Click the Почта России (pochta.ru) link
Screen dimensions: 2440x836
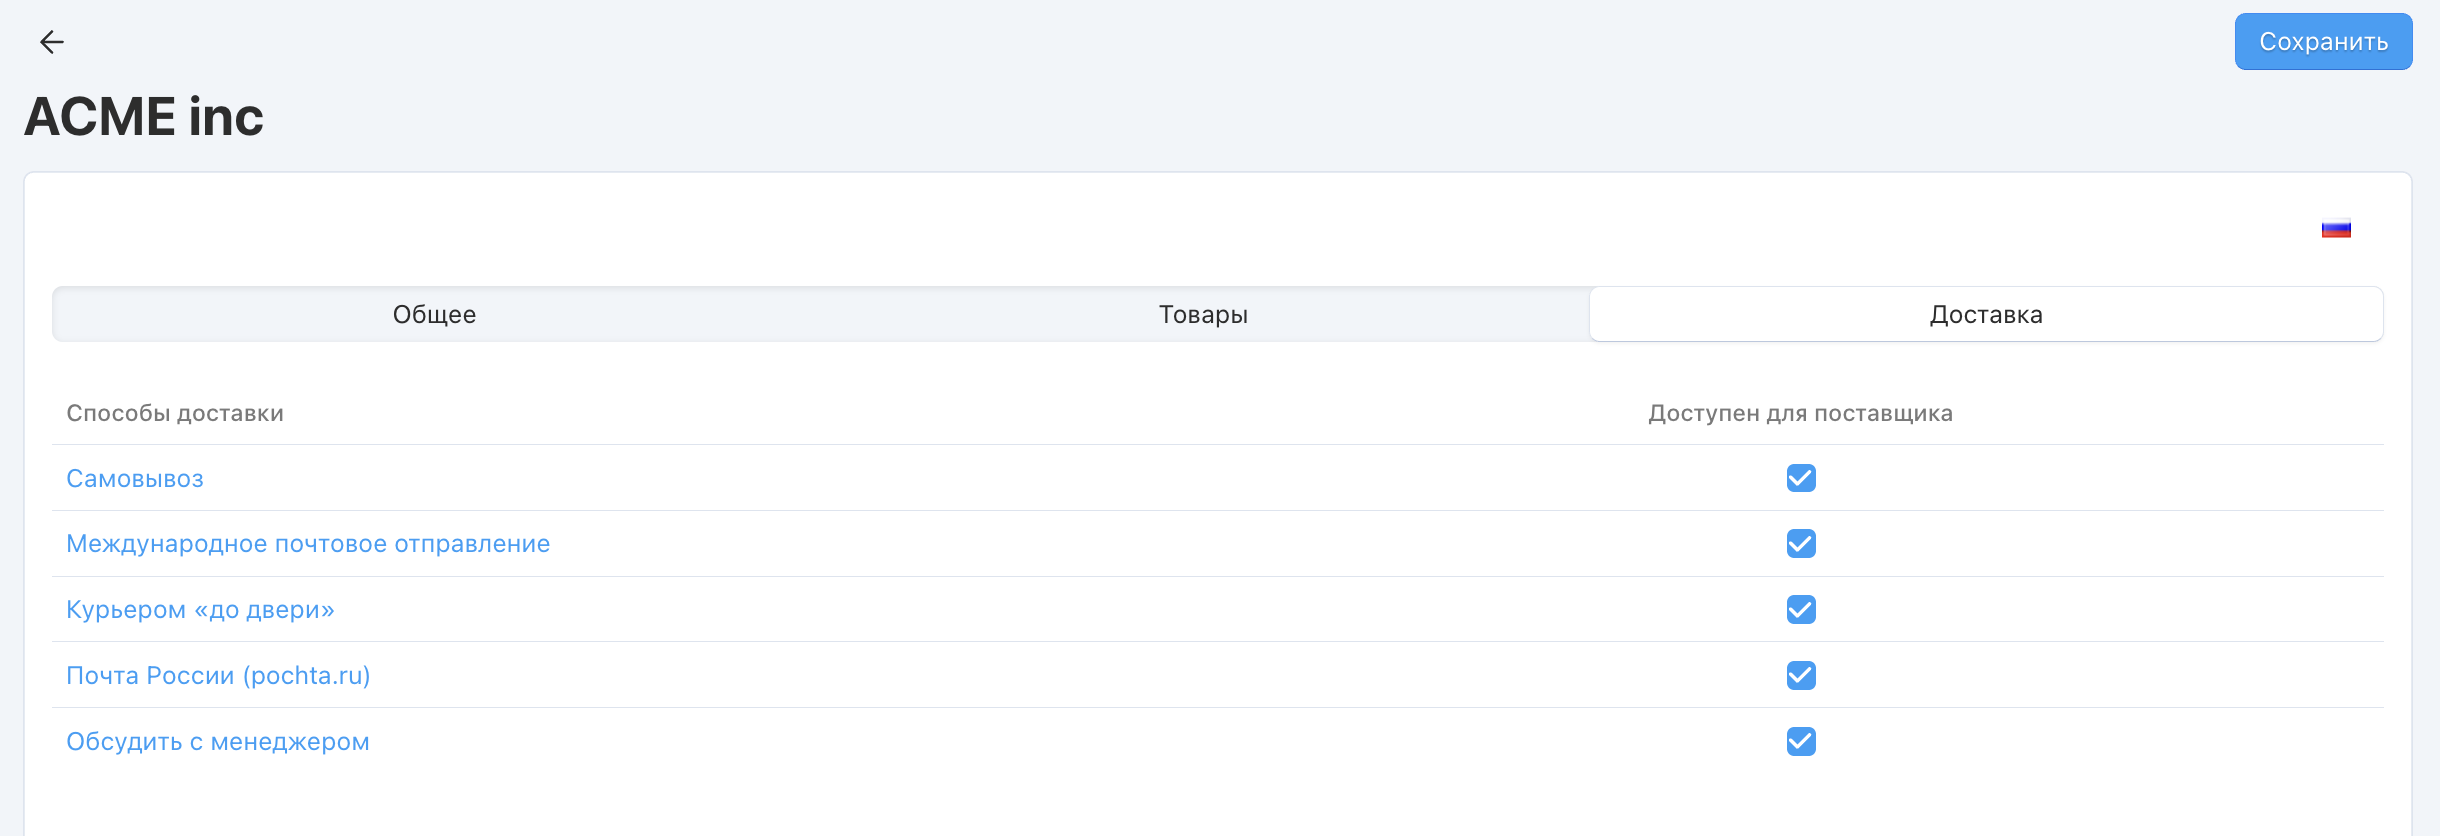(x=218, y=676)
